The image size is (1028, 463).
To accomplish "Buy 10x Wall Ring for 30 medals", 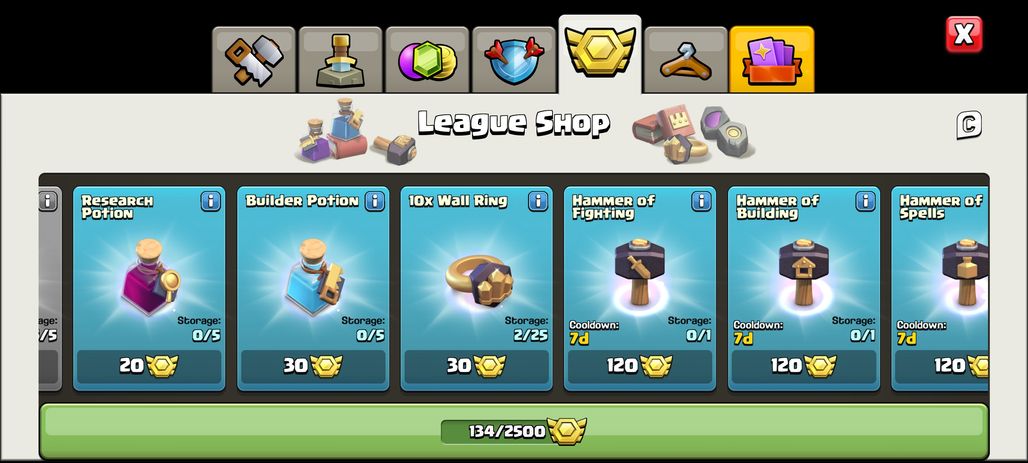I will coord(477,367).
